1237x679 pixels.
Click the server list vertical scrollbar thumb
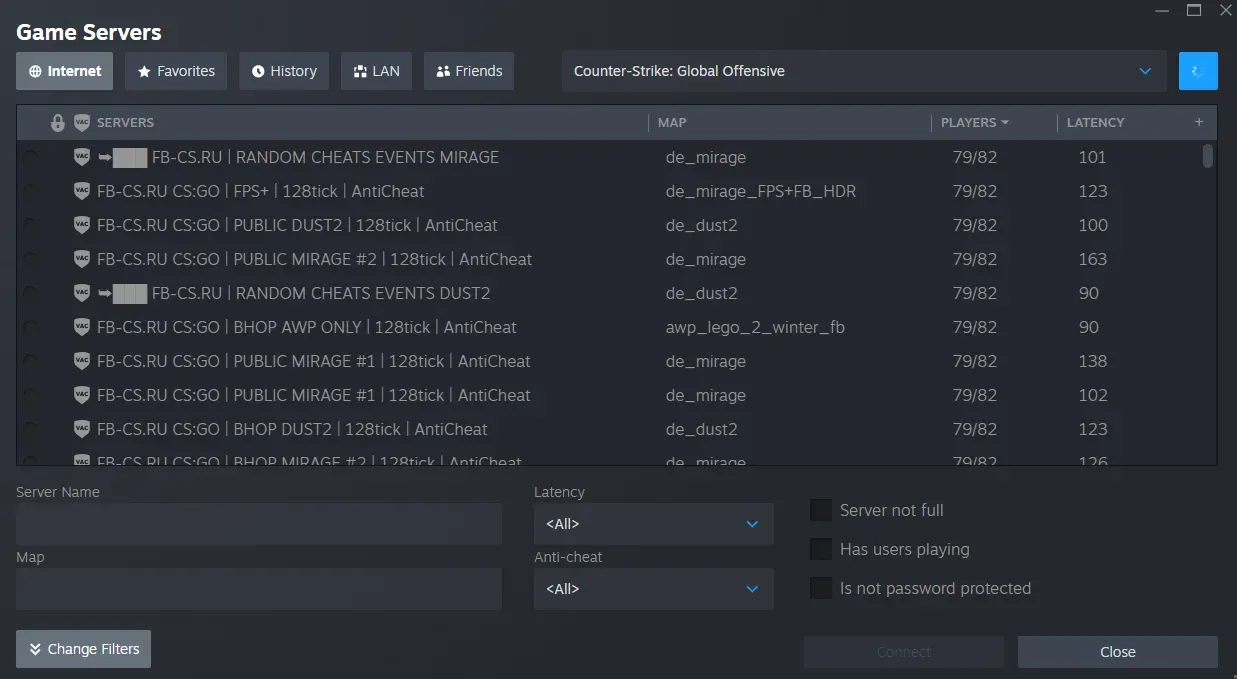[x=1208, y=156]
